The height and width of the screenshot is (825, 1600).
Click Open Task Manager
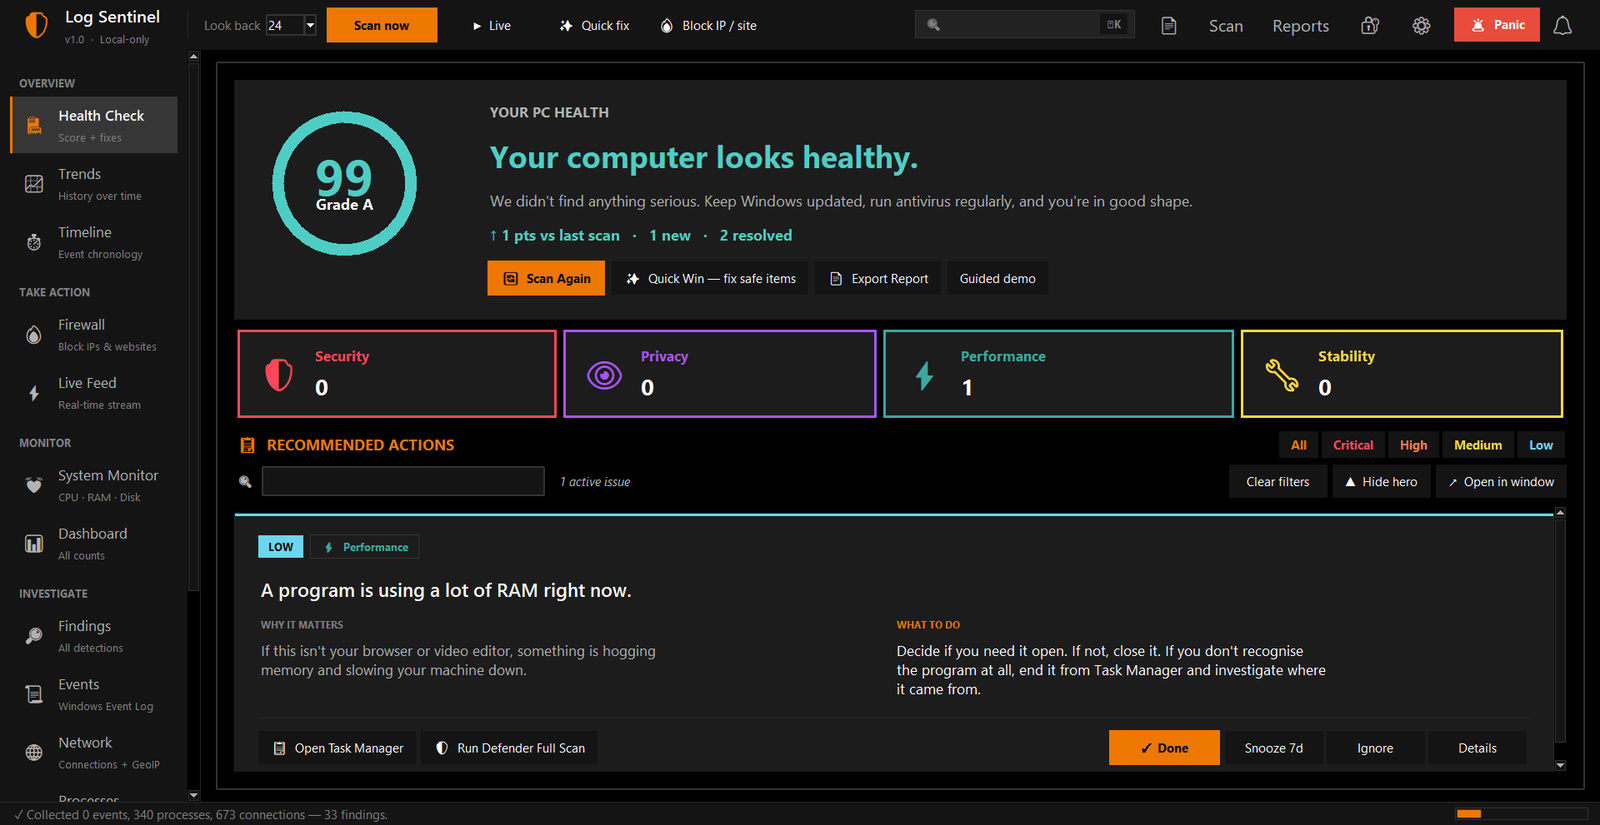click(338, 748)
